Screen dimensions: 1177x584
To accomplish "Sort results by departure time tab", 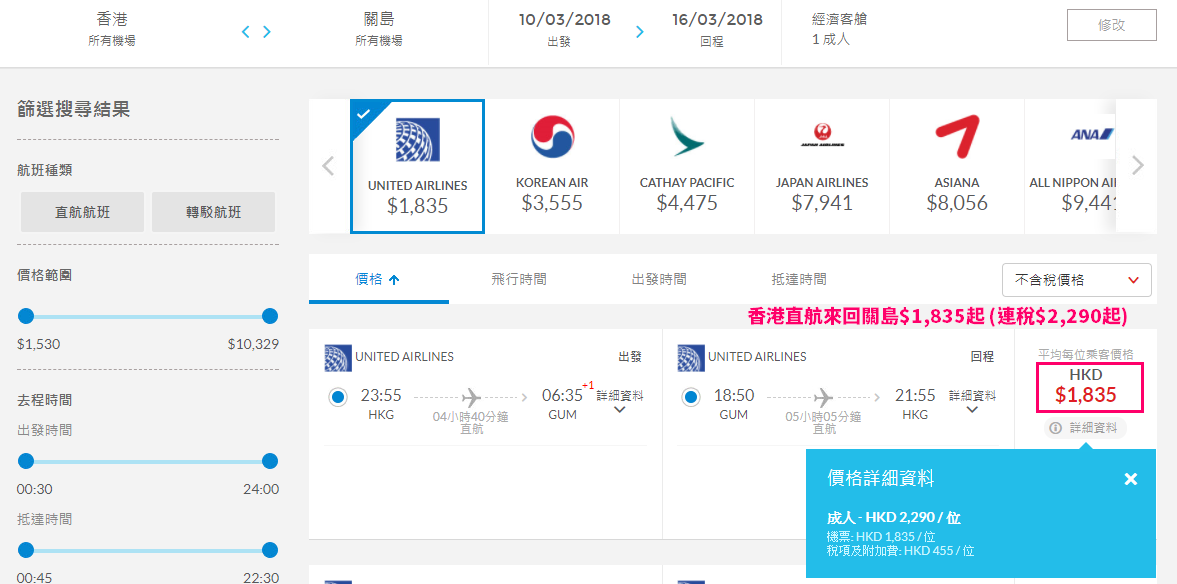I will tap(659, 280).
